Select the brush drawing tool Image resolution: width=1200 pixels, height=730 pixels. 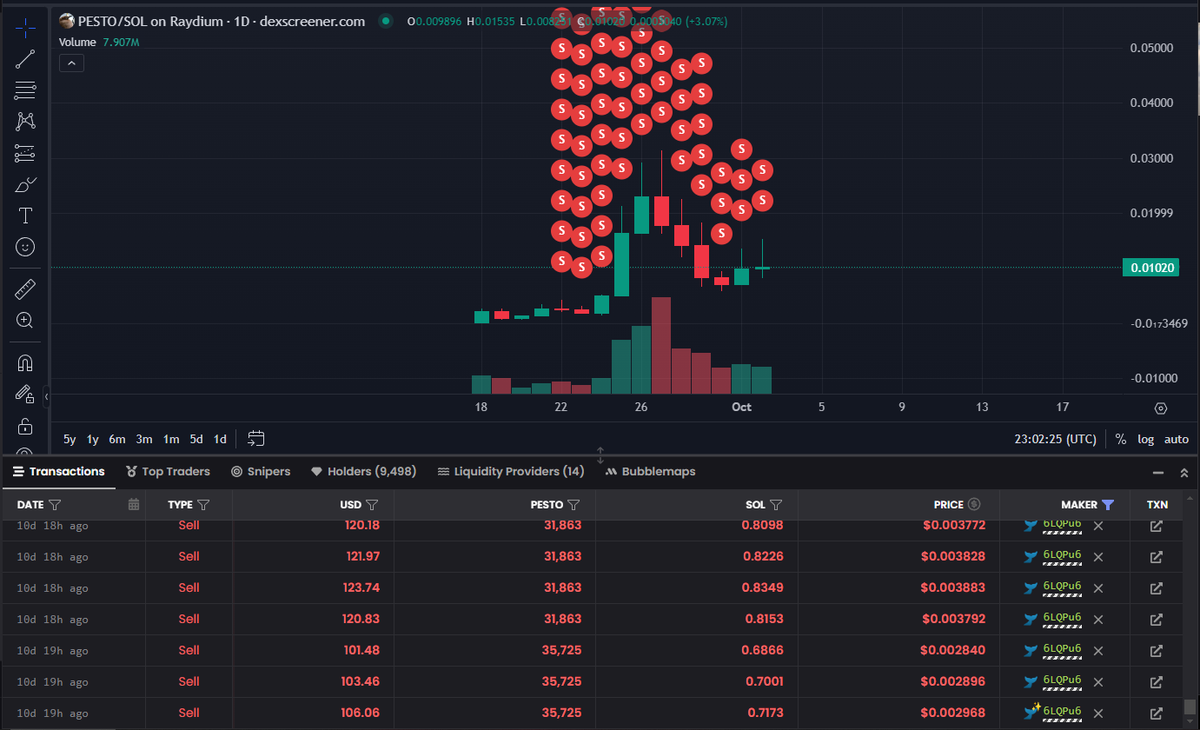[x=25, y=184]
